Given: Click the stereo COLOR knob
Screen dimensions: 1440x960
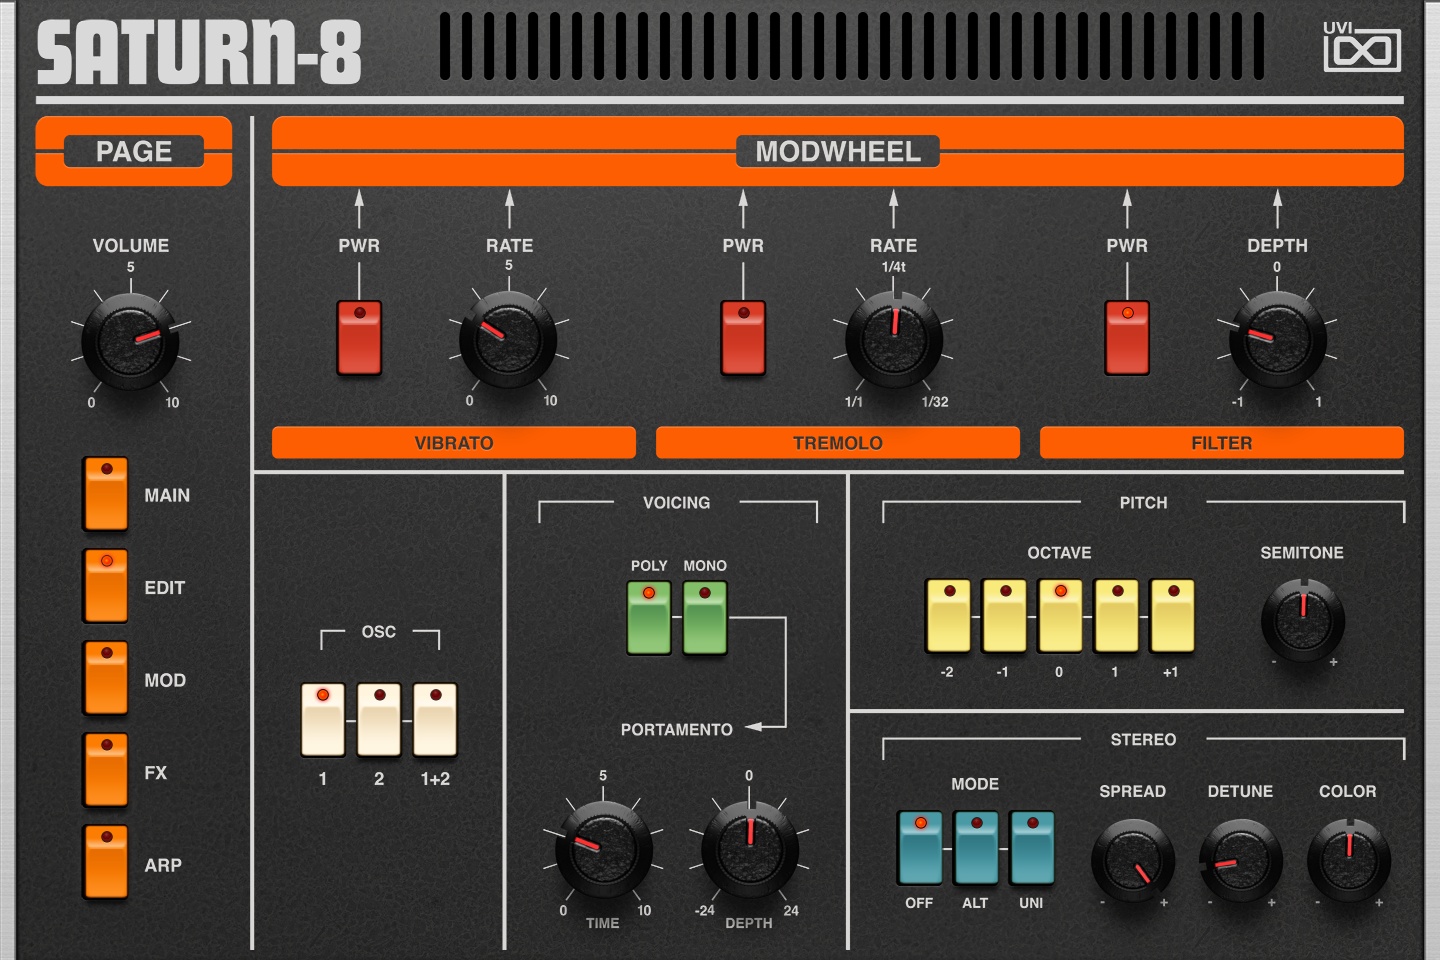Looking at the screenshot, I should 1349,861.
